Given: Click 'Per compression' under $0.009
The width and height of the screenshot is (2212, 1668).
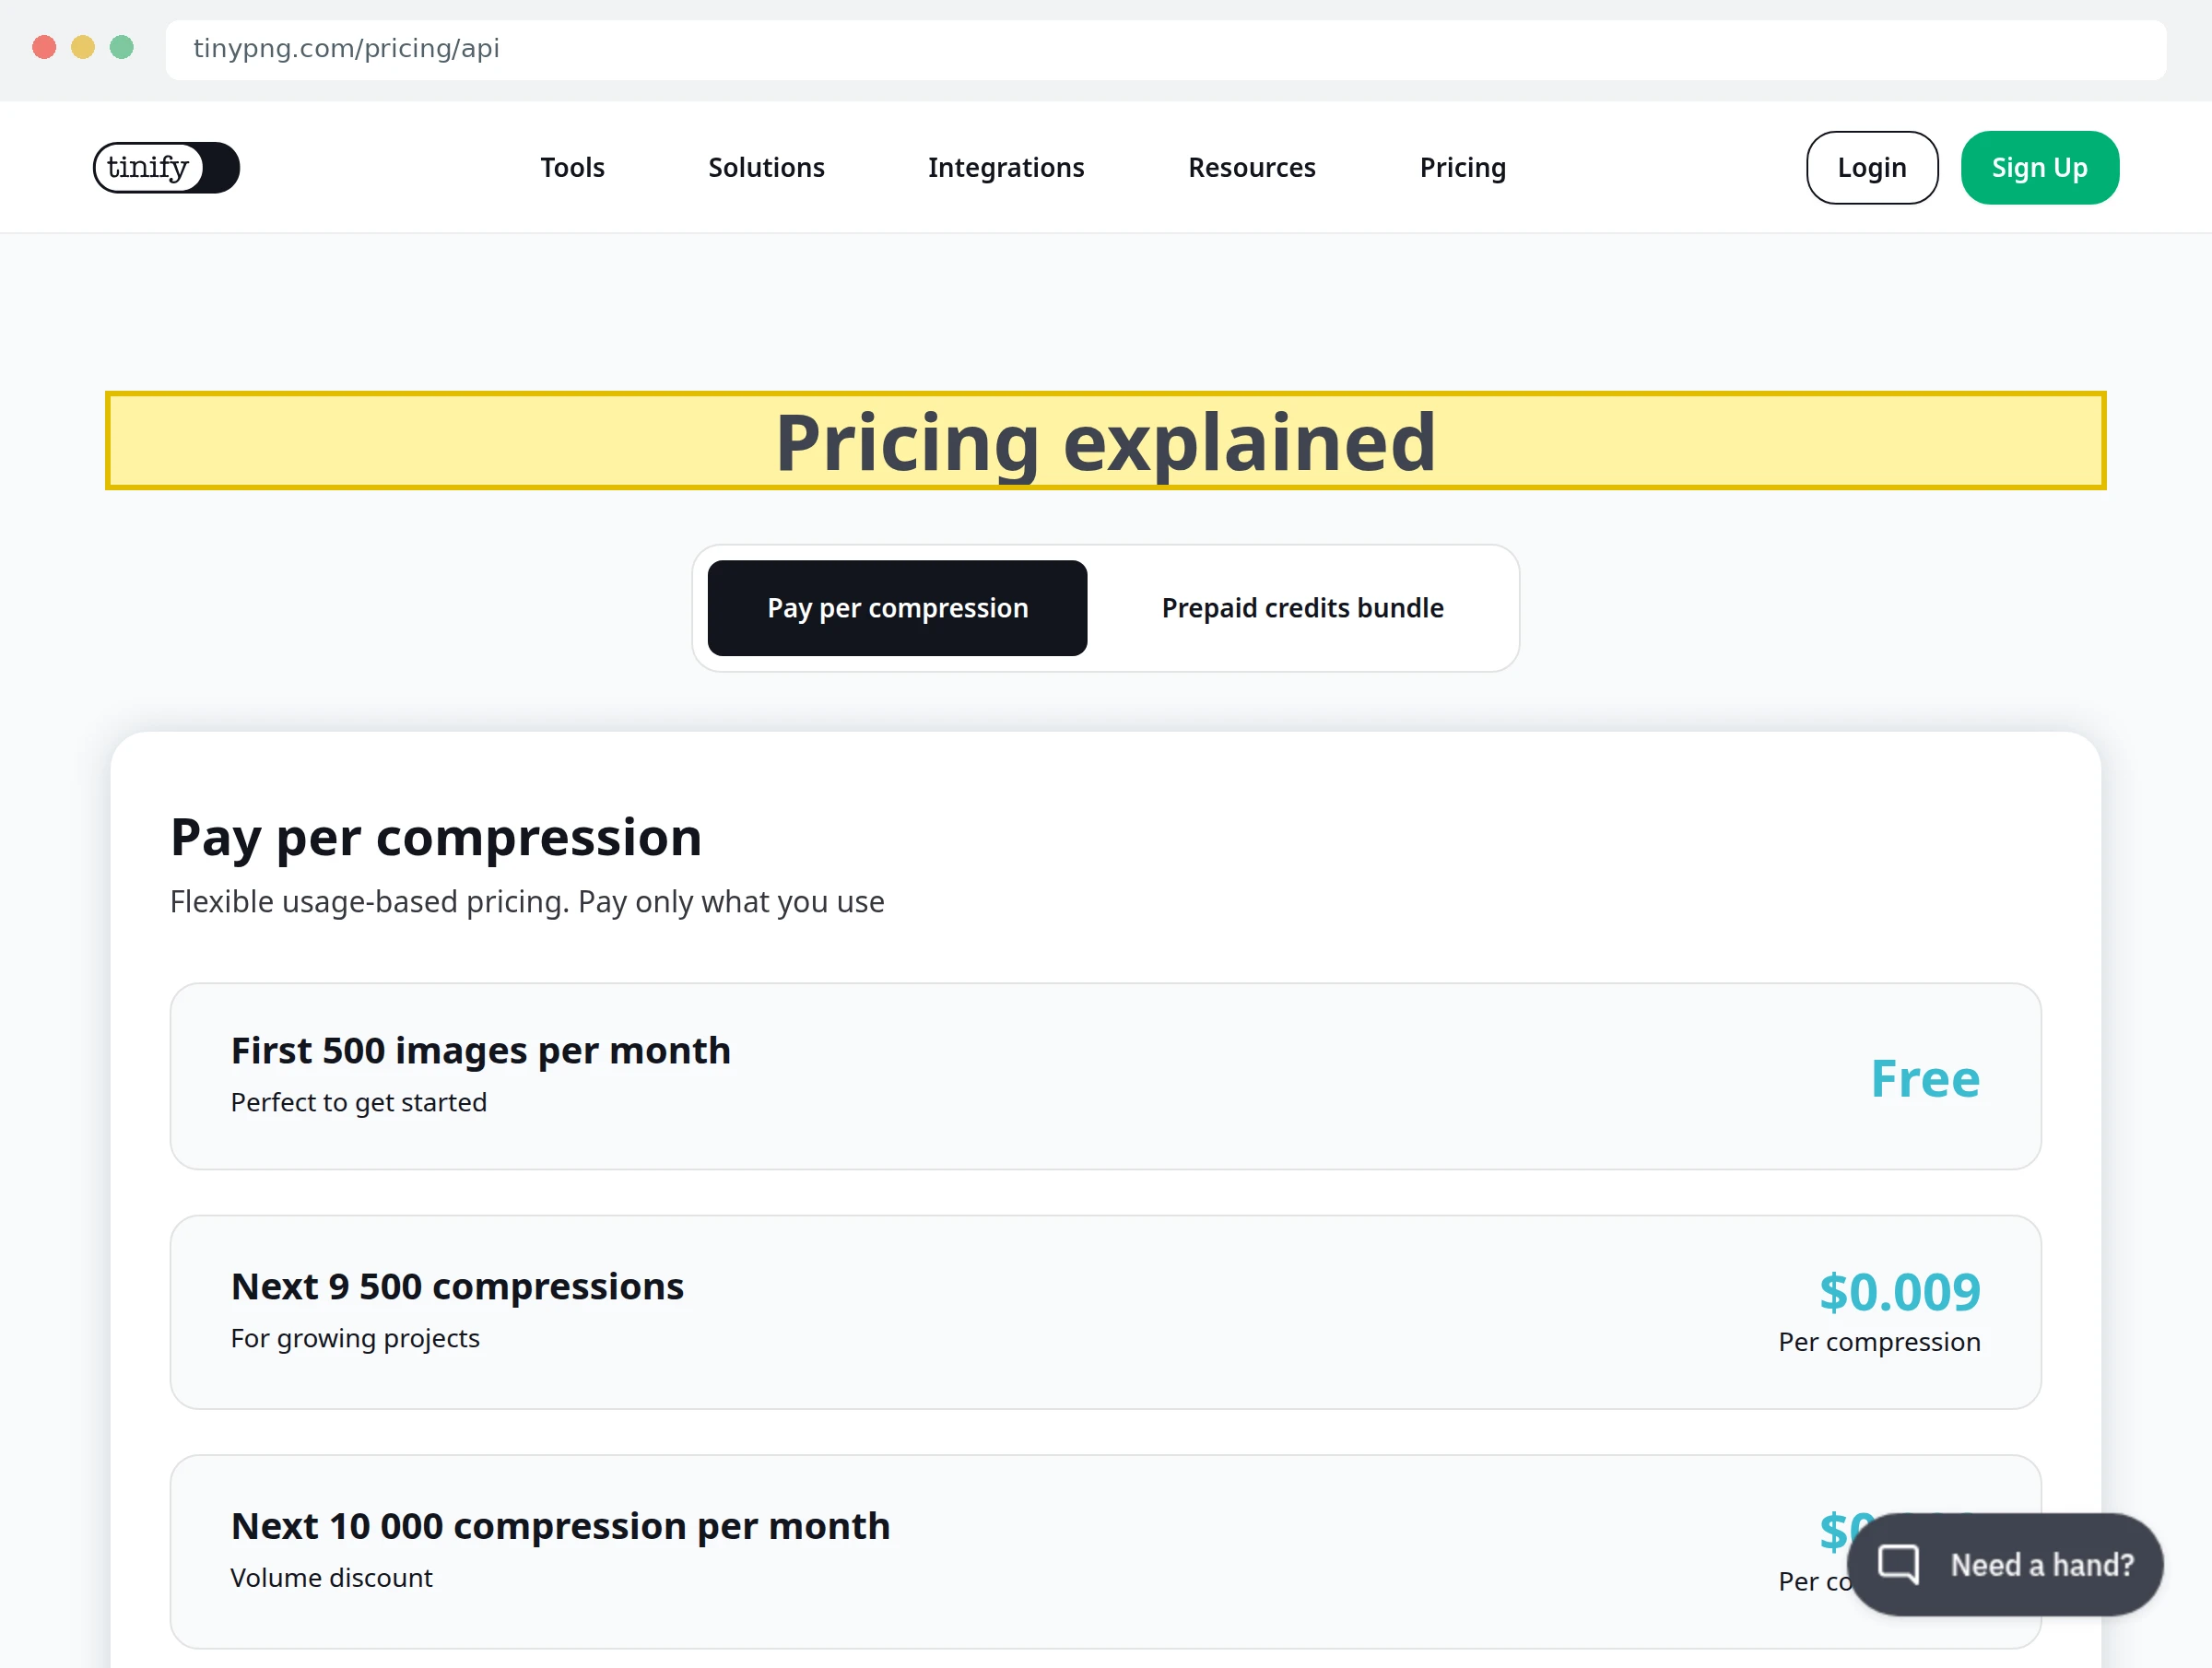Looking at the screenshot, I should point(1879,1342).
